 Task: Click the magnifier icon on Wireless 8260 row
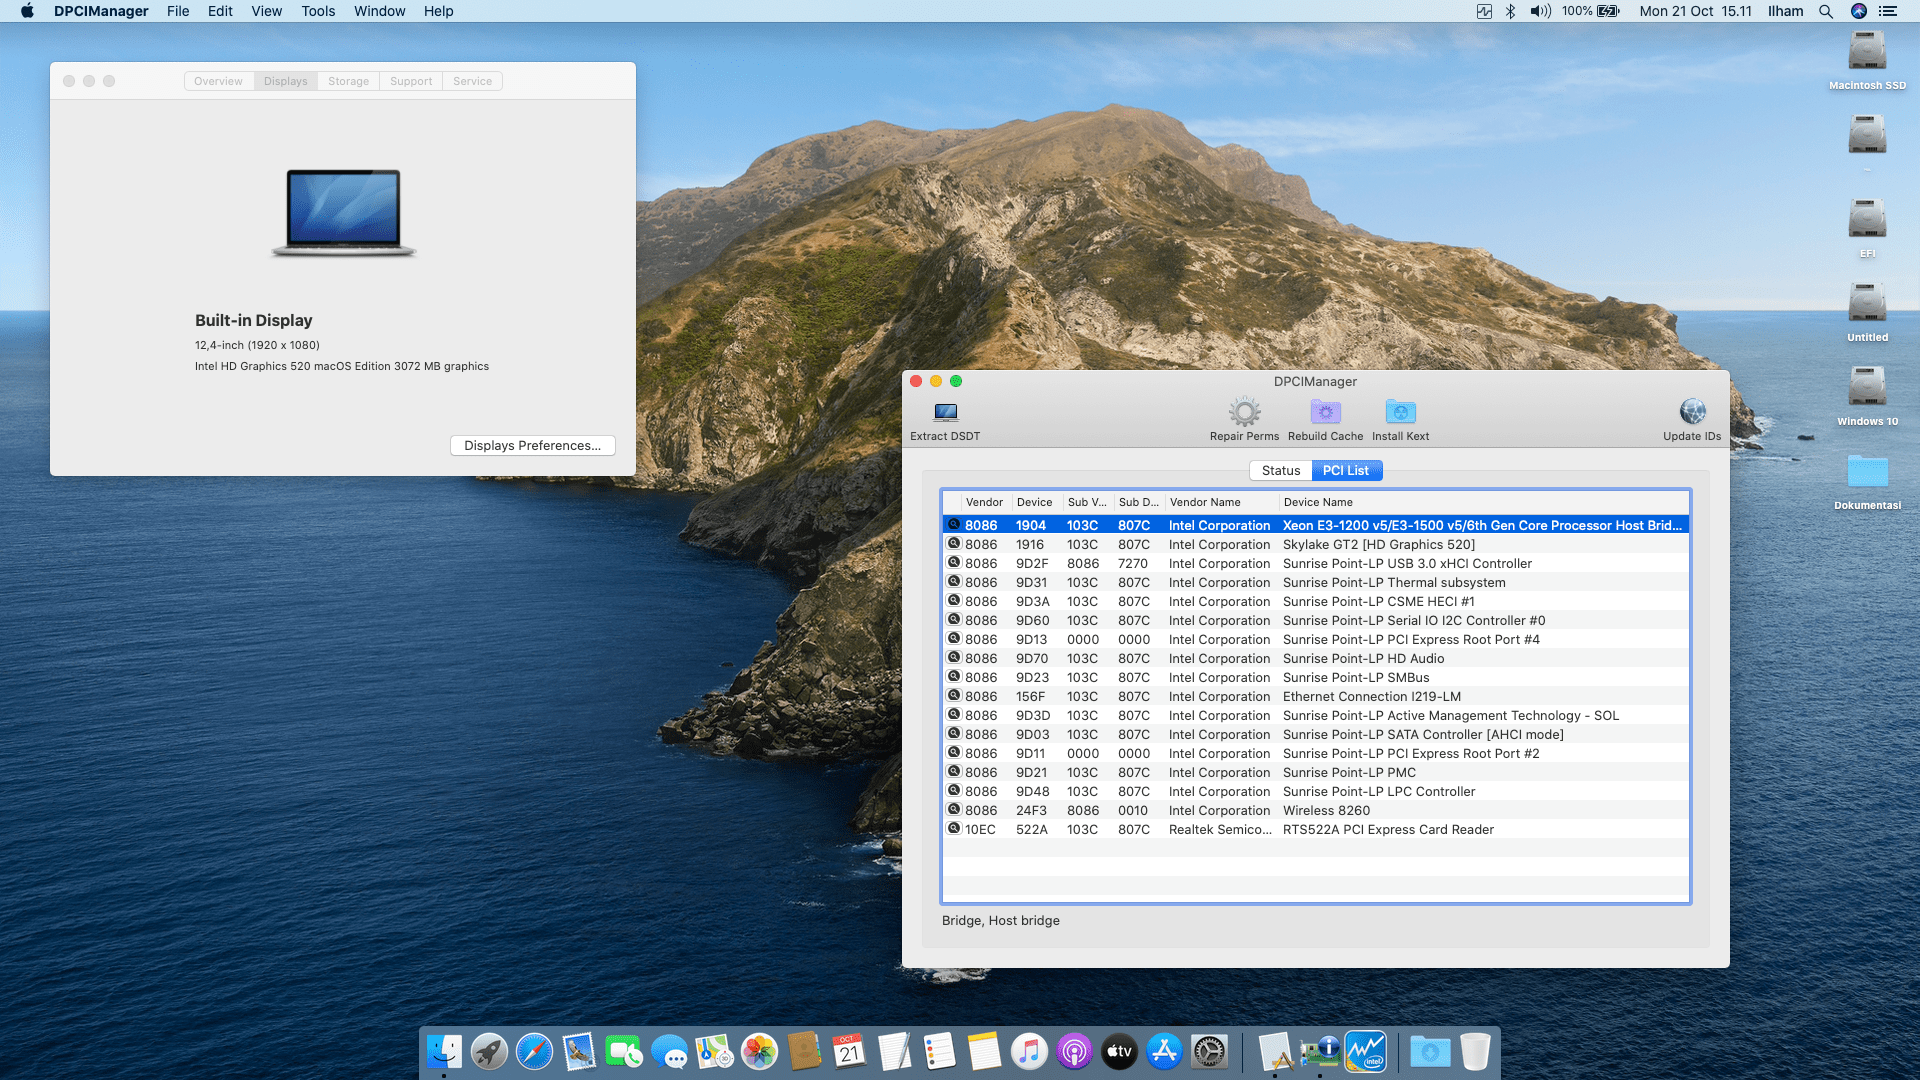coord(954,810)
